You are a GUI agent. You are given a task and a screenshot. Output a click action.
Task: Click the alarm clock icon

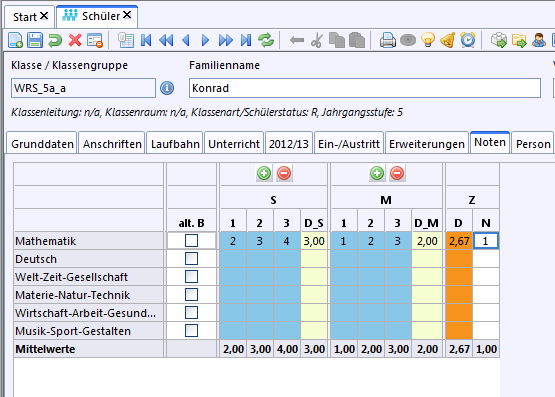coord(468,40)
